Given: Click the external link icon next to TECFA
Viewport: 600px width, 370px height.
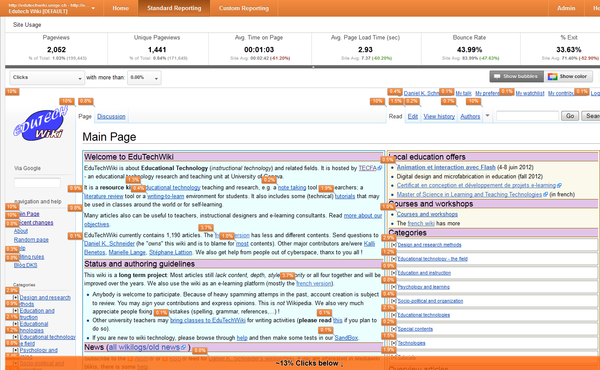Looking at the screenshot, I should point(380,168).
